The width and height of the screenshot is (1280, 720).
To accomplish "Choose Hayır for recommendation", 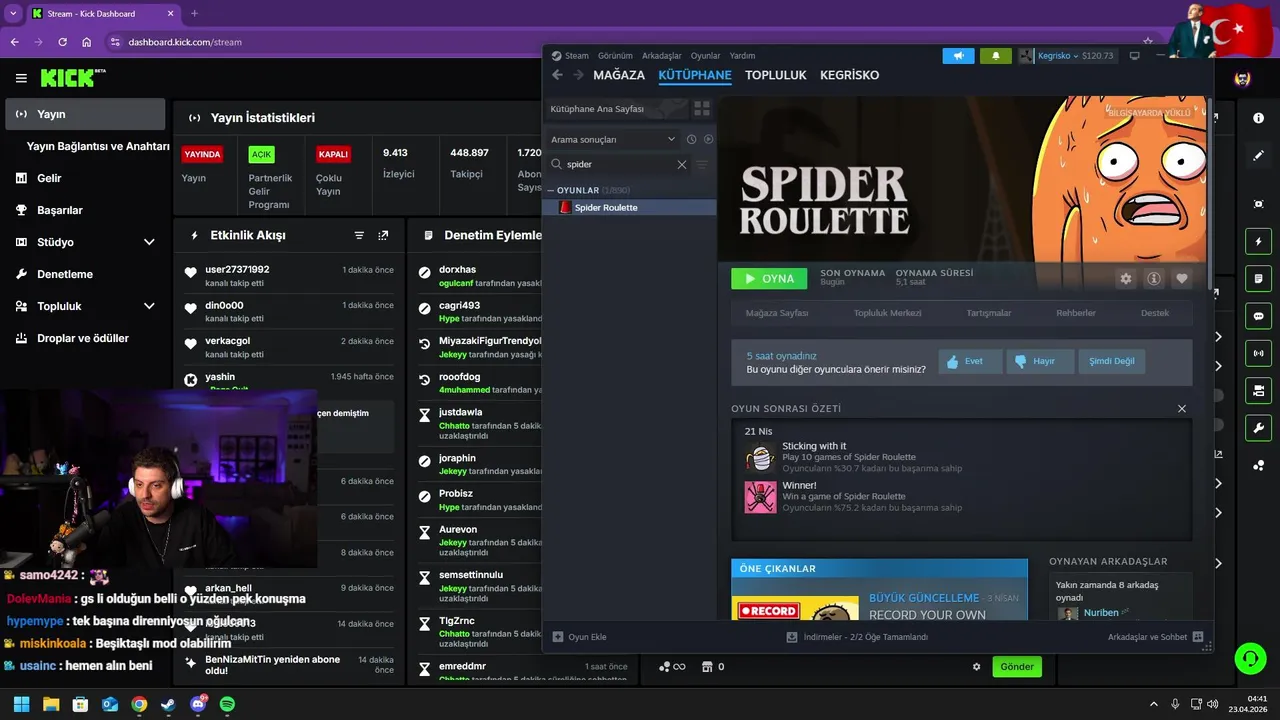I will pyautogui.click(x=1040, y=361).
